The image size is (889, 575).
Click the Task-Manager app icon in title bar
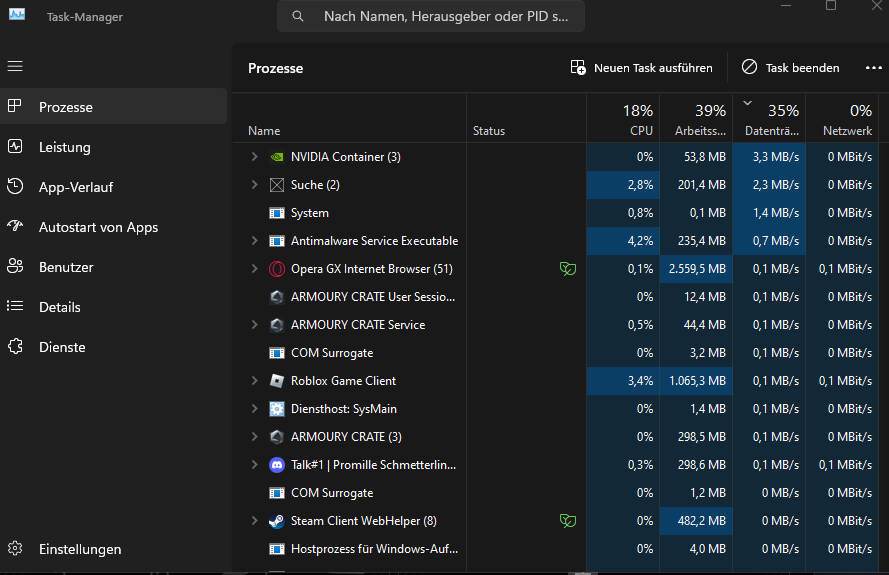[x=17, y=14]
